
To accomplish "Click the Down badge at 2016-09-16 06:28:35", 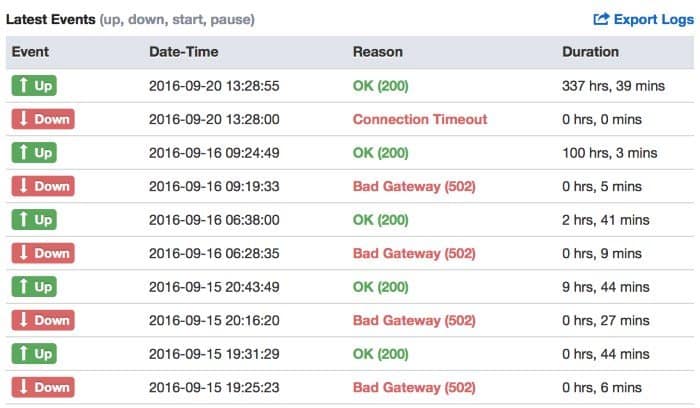I will (x=43, y=253).
